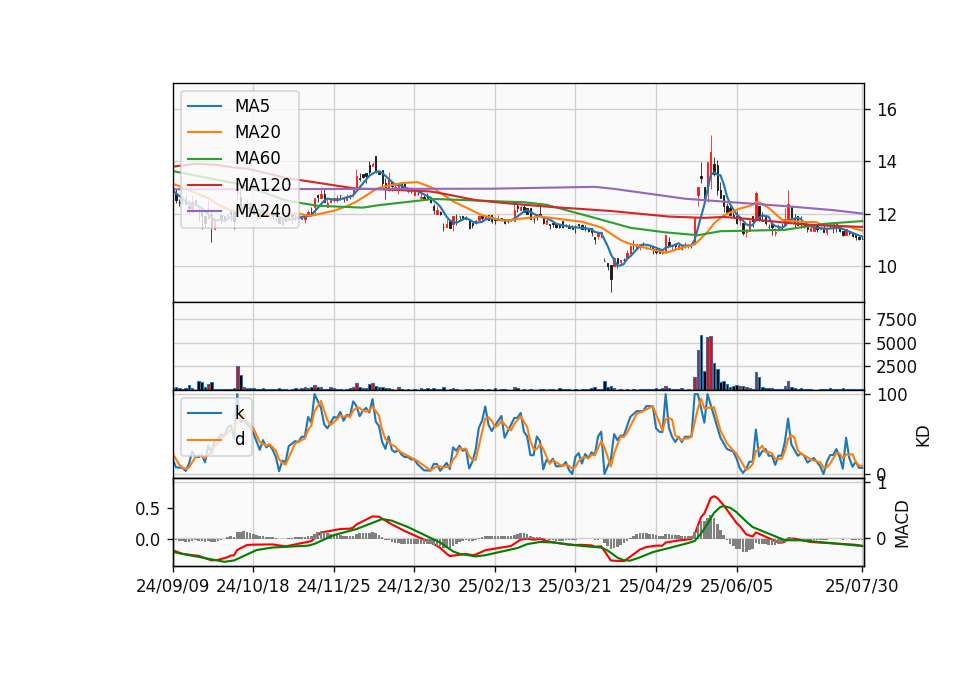Click the 24/11/25 date axis label
Screen dimensions: 960x690
click(x=334, y=586)
